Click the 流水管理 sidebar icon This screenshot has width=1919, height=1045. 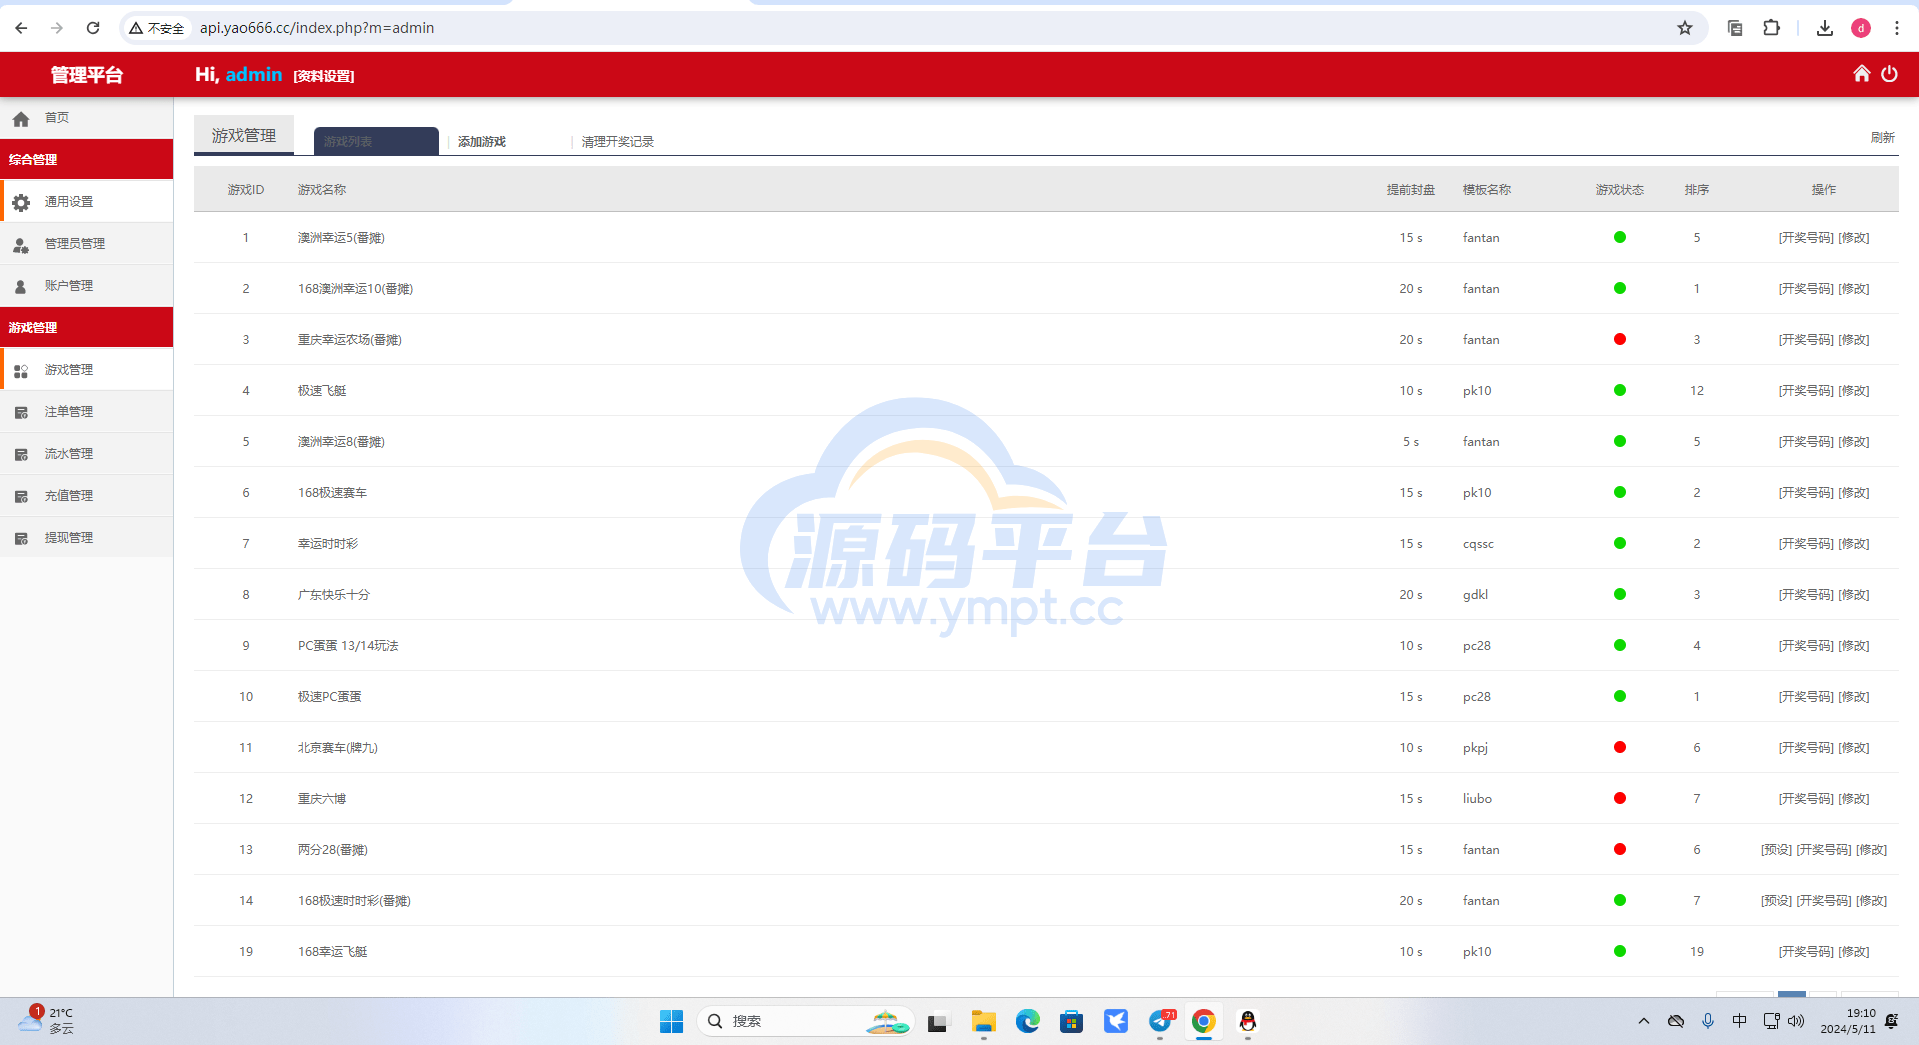coord(21,455)
